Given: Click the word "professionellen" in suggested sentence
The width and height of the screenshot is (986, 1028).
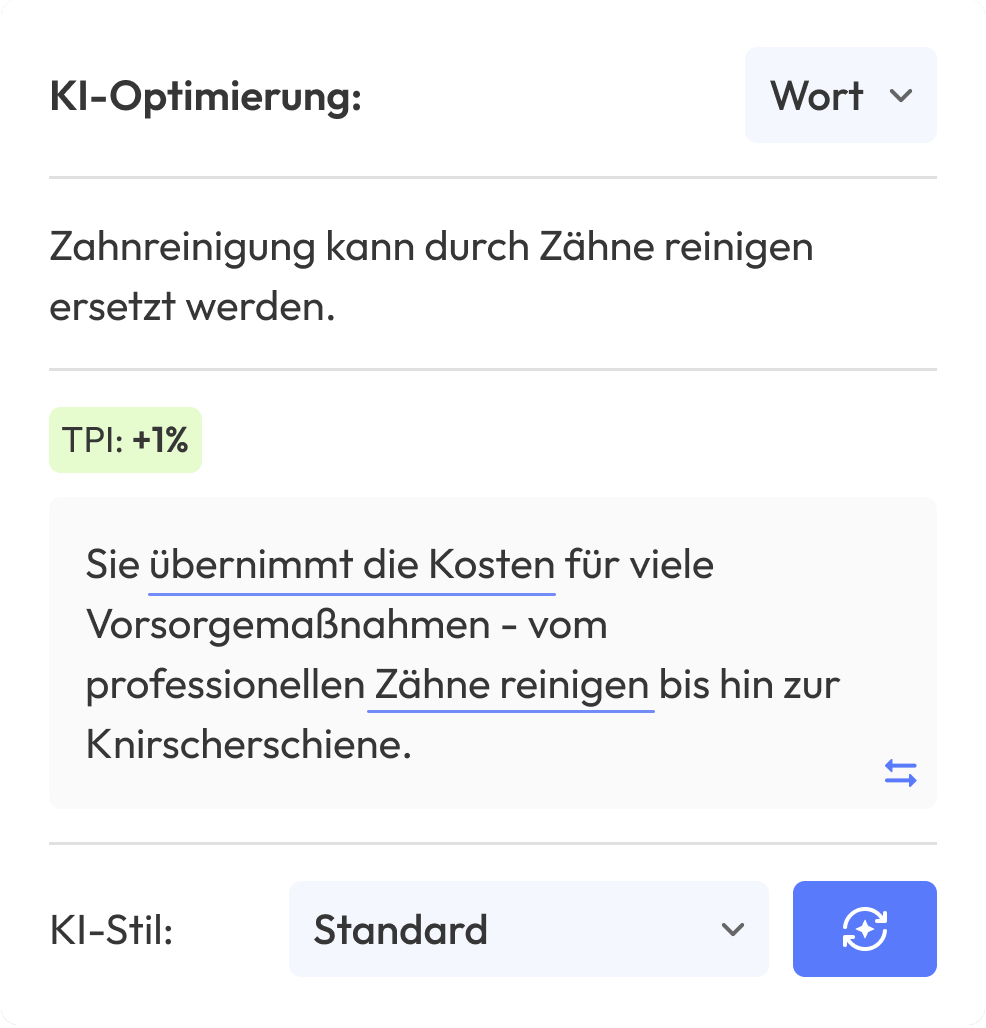Looking at the screenshot, I should tap(224, 686).
